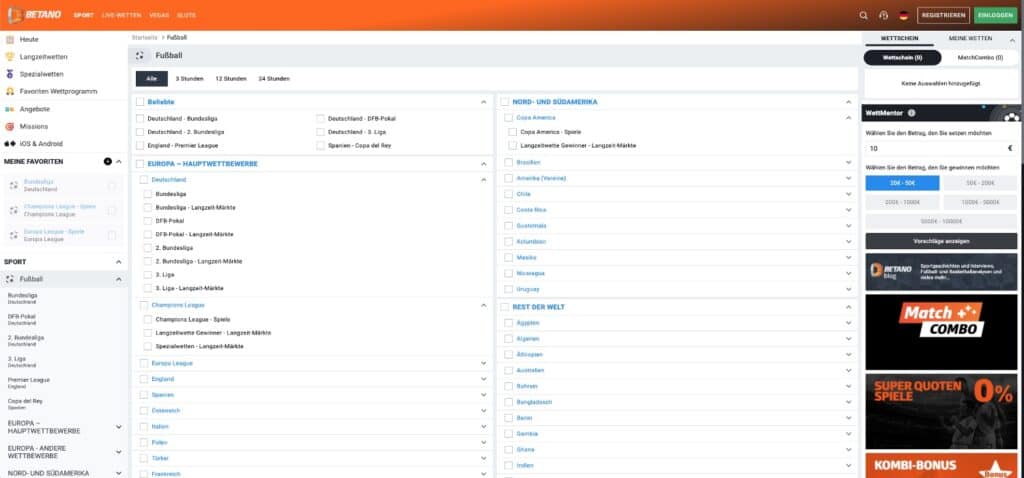
Task: Click the REGISTRIEREN button
Action: click(943, 15)
